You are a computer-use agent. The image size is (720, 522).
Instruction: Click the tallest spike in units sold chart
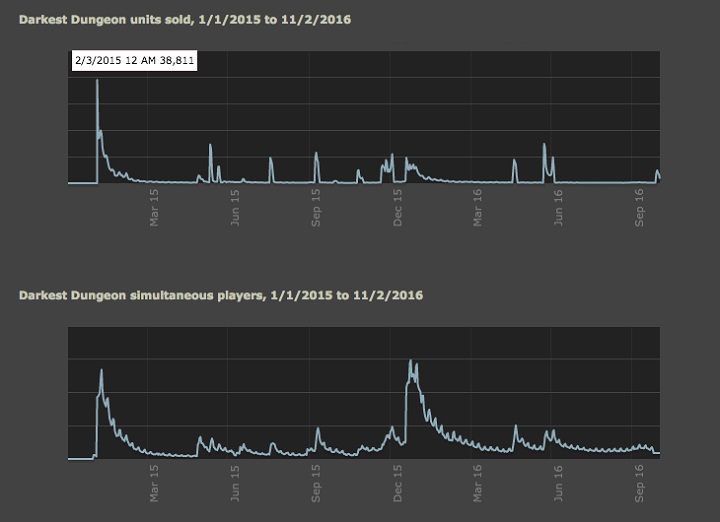point(97,82)
